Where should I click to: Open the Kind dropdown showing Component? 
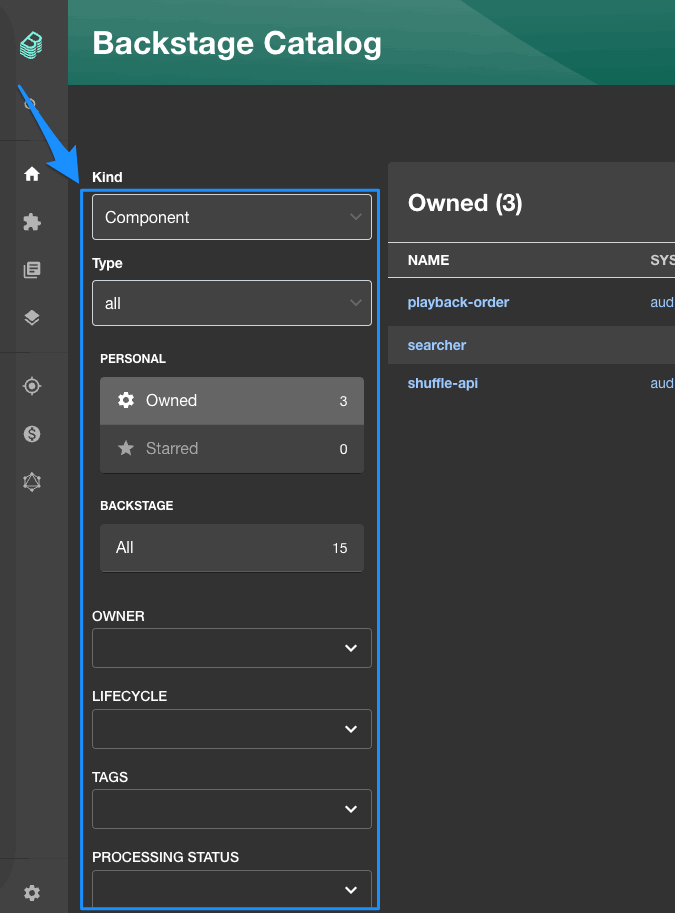pos(231,216)
